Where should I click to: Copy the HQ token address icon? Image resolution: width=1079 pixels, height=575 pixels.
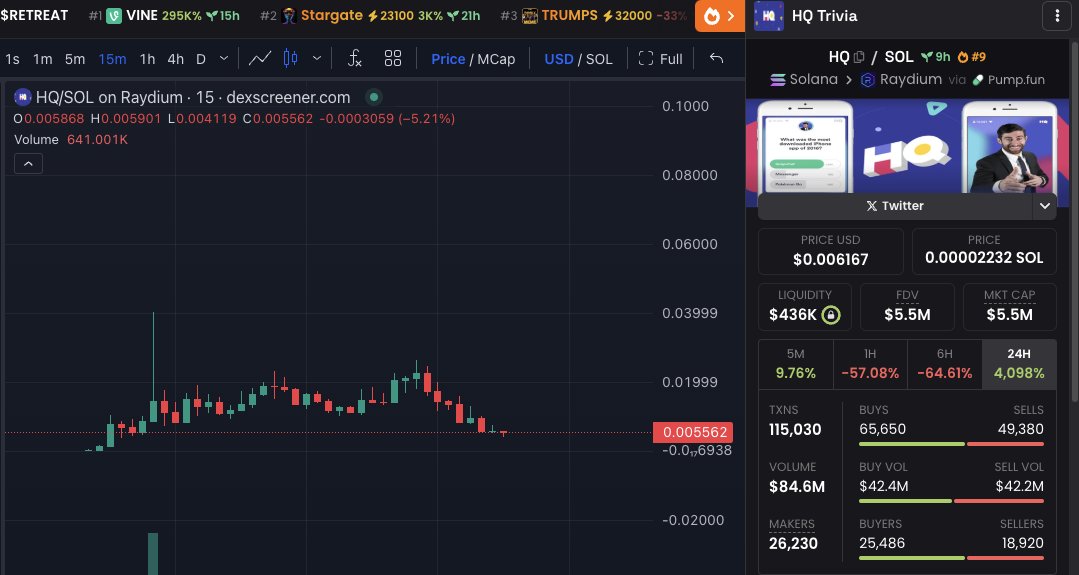(x=858, y=57)
